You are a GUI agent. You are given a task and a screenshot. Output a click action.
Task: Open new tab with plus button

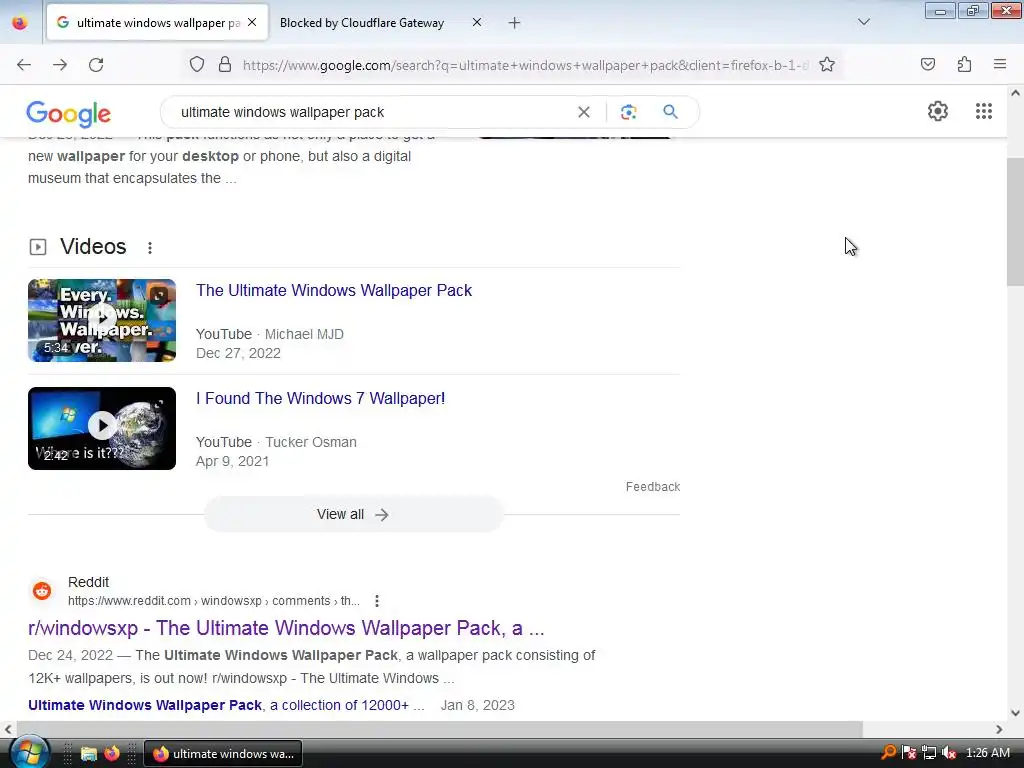[x=515, y=23]
